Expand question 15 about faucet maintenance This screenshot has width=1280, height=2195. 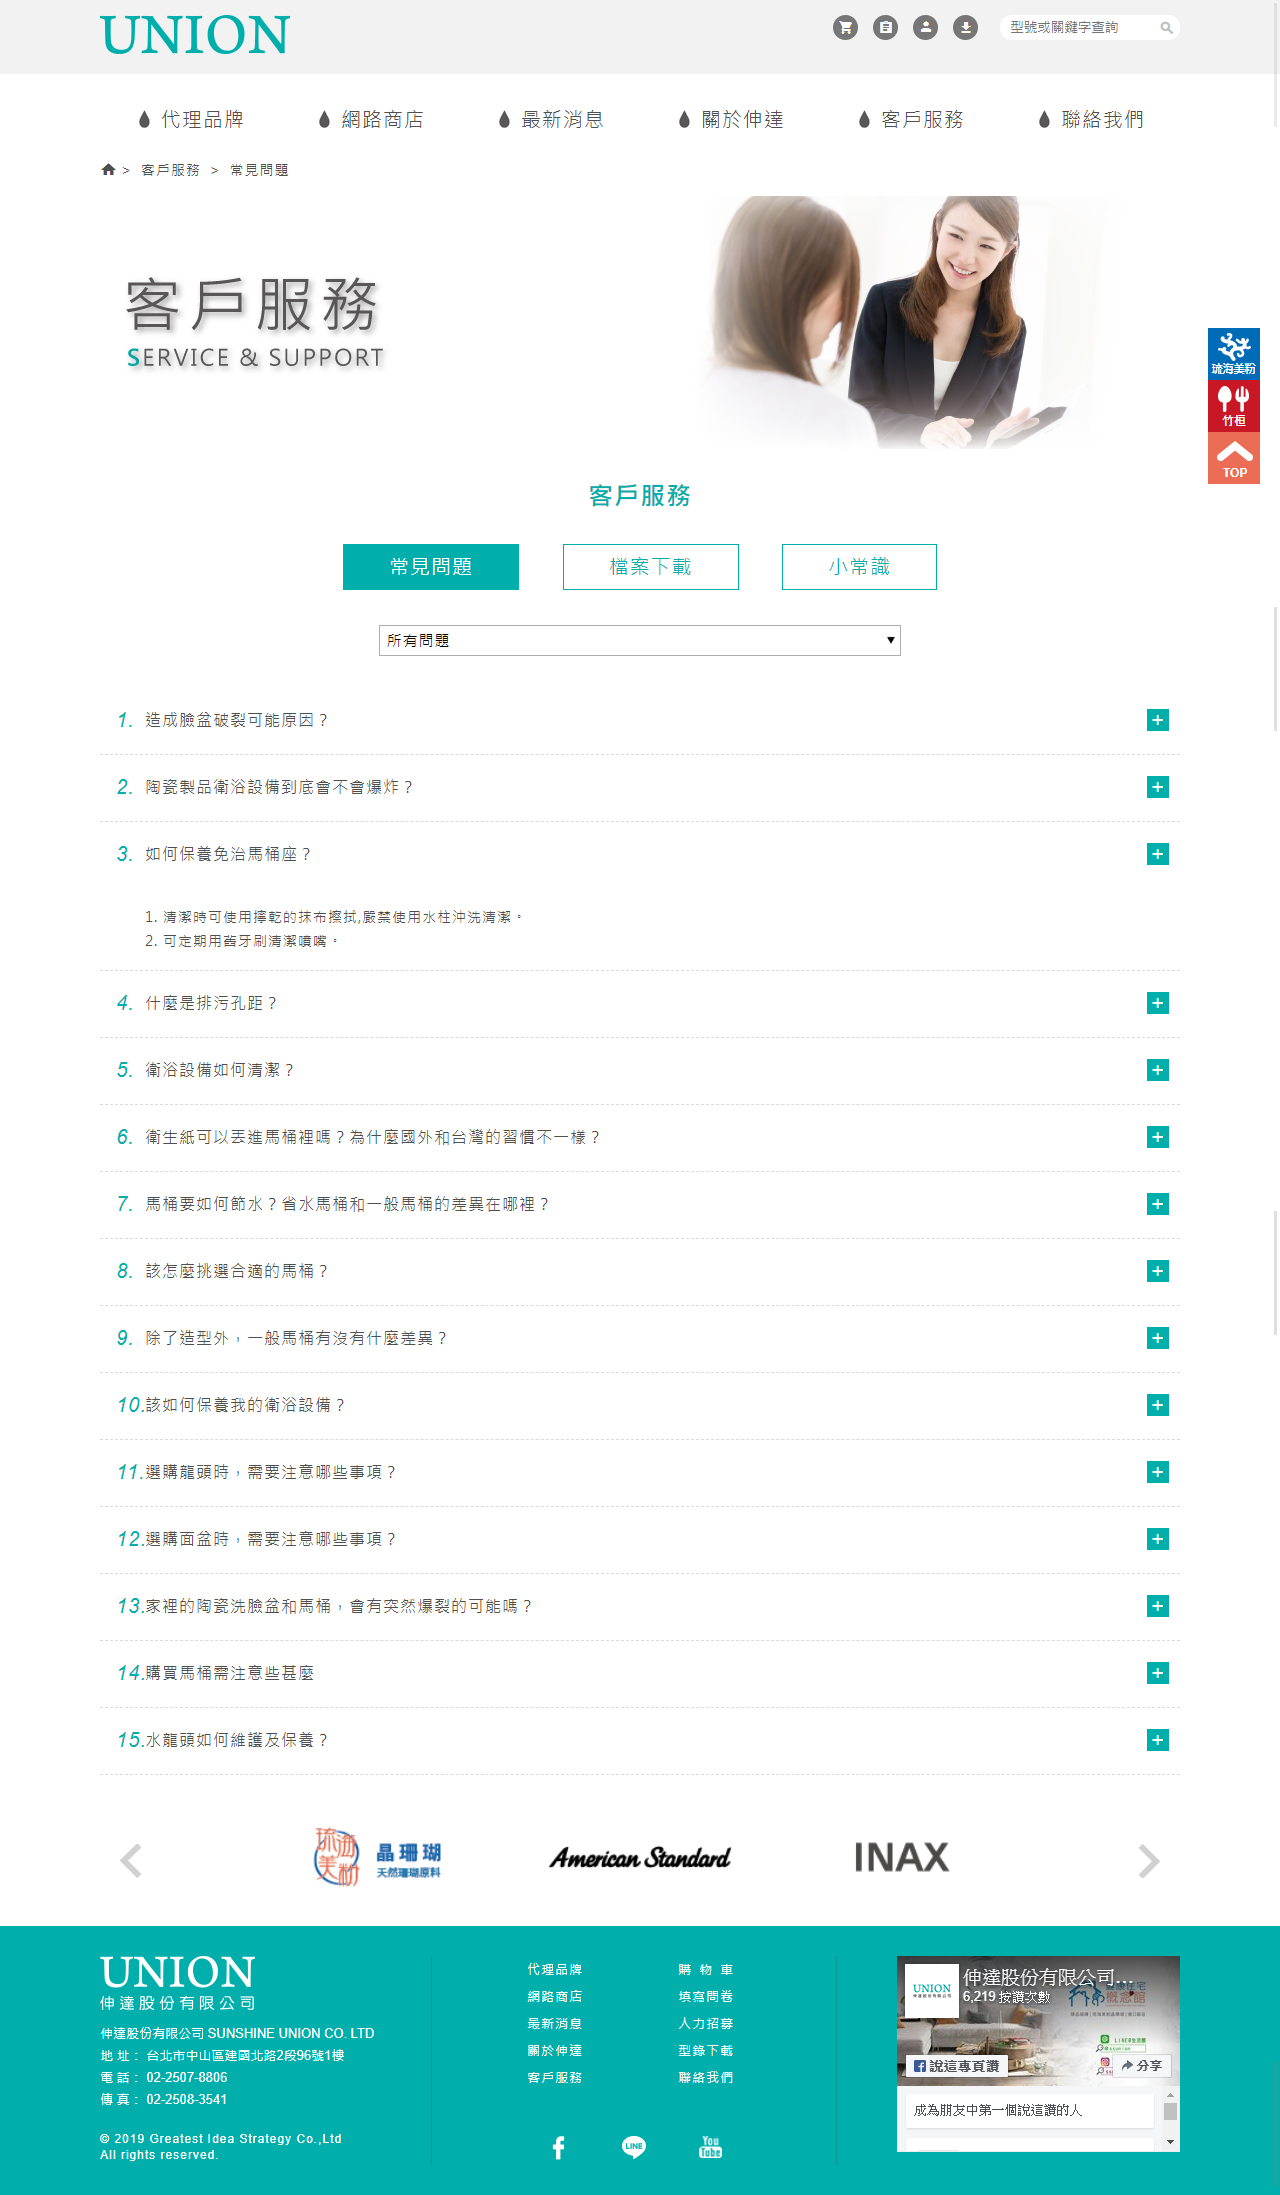click(x=1158, y=1740)
